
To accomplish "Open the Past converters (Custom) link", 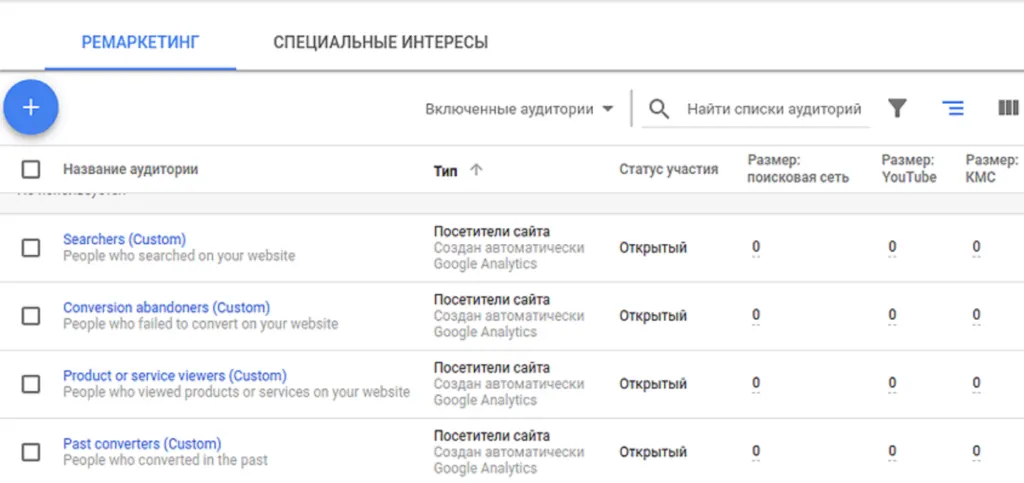I will (142, 444).
